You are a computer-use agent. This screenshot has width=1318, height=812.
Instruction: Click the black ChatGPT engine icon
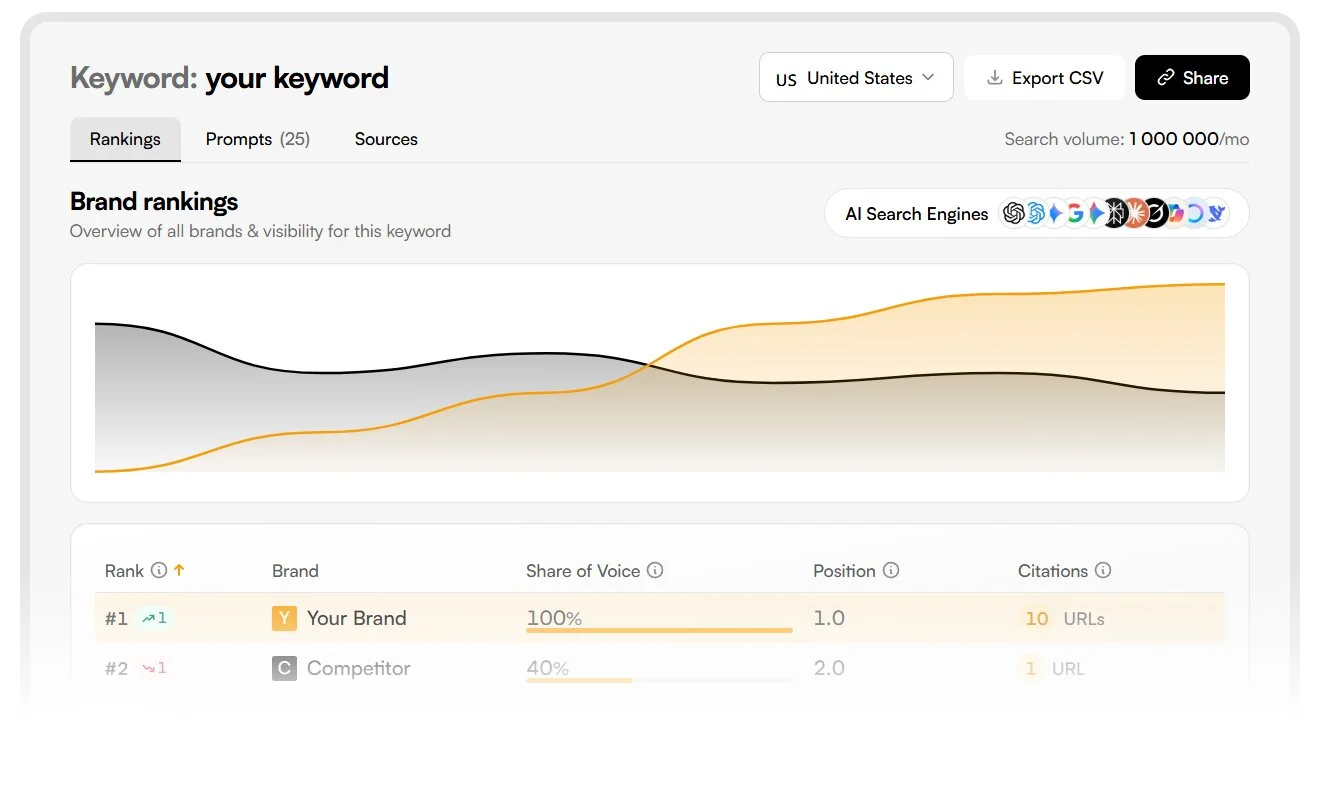pos(1014,213)
